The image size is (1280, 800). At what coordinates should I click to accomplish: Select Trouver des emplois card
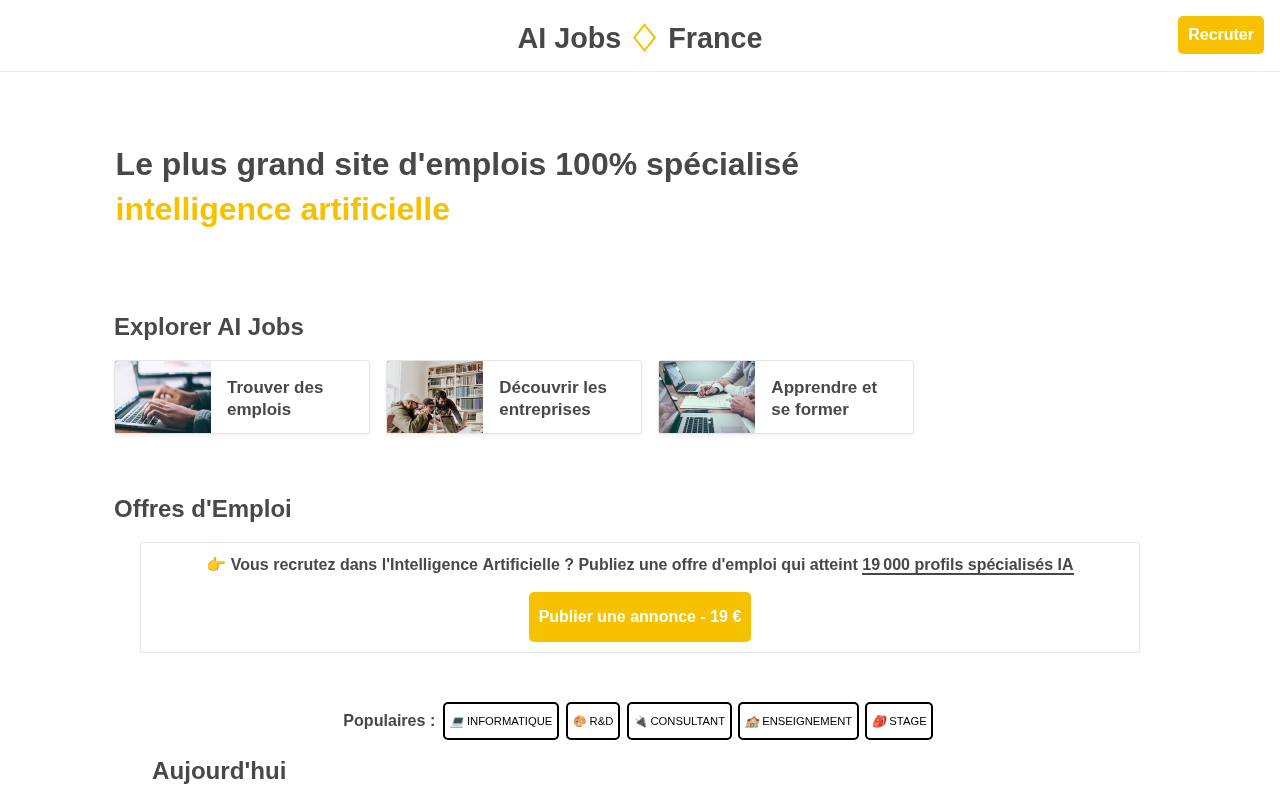click(x=275, y=398)
